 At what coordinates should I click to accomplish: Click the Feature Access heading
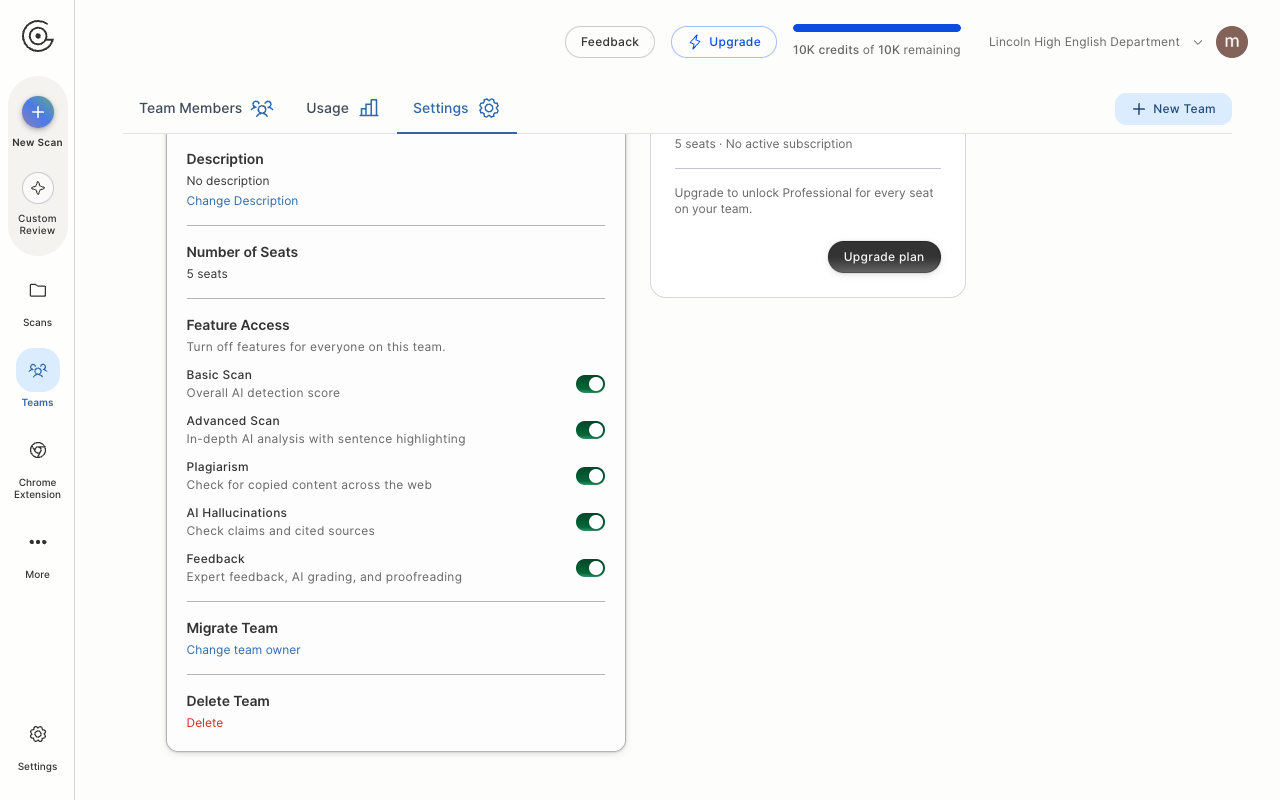[x=238, y=325]
